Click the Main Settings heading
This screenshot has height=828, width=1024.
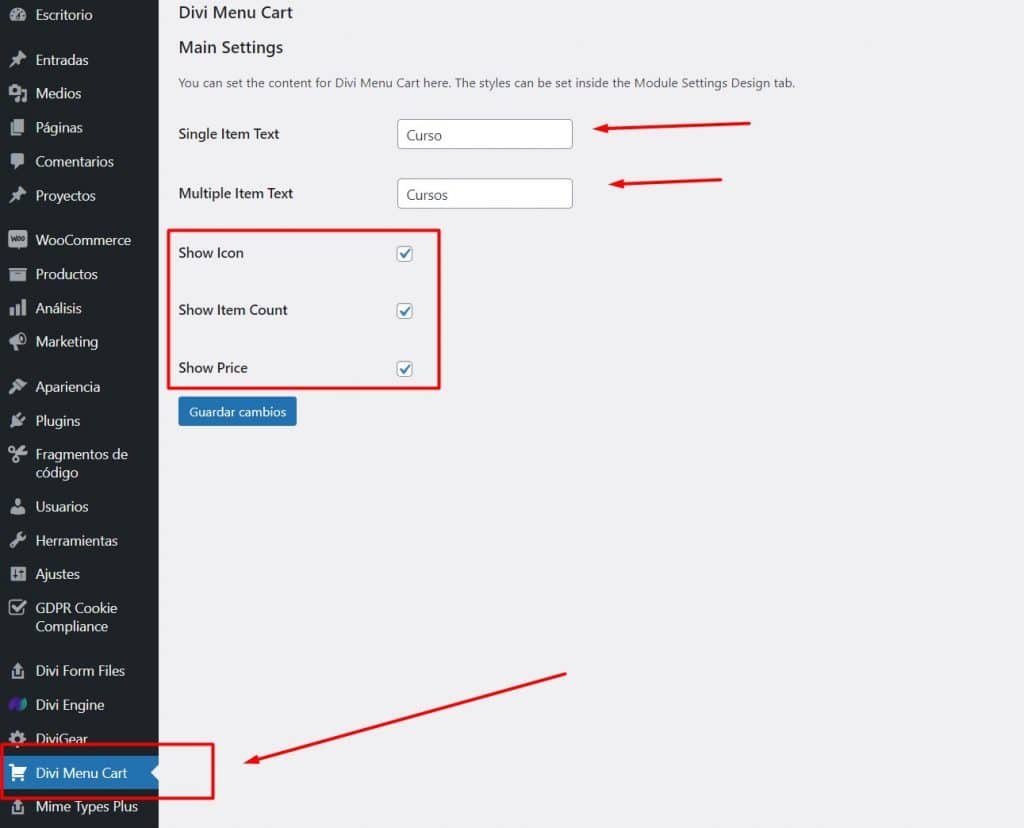click(x=231, y=48)
